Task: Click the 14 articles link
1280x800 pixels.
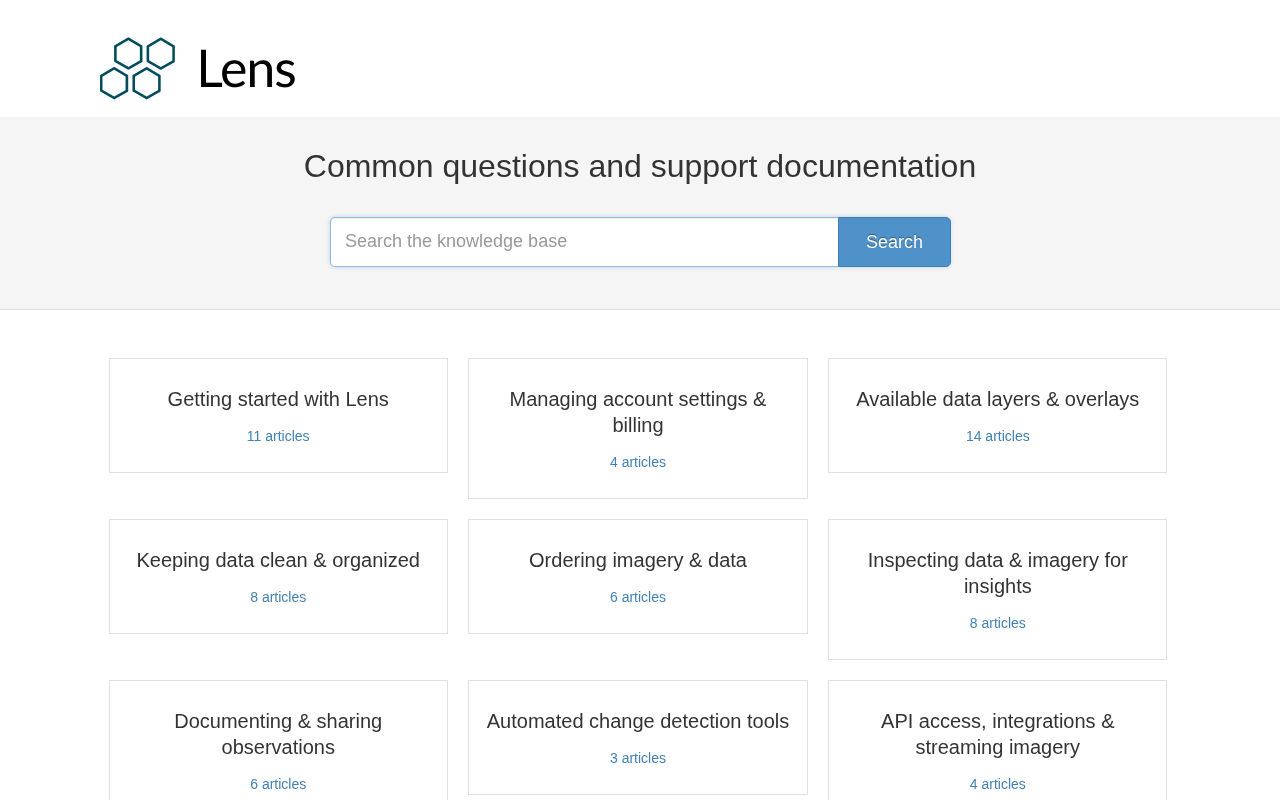Action: (997, 436)
